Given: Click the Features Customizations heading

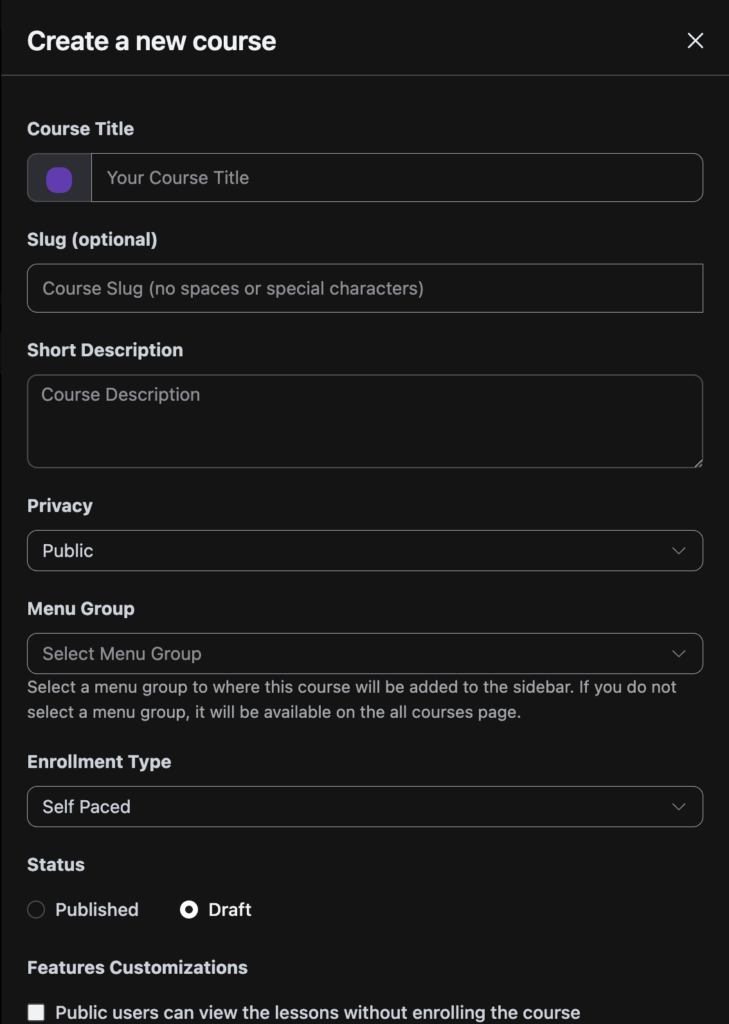Looking at the screenshot, I should 137,968.
